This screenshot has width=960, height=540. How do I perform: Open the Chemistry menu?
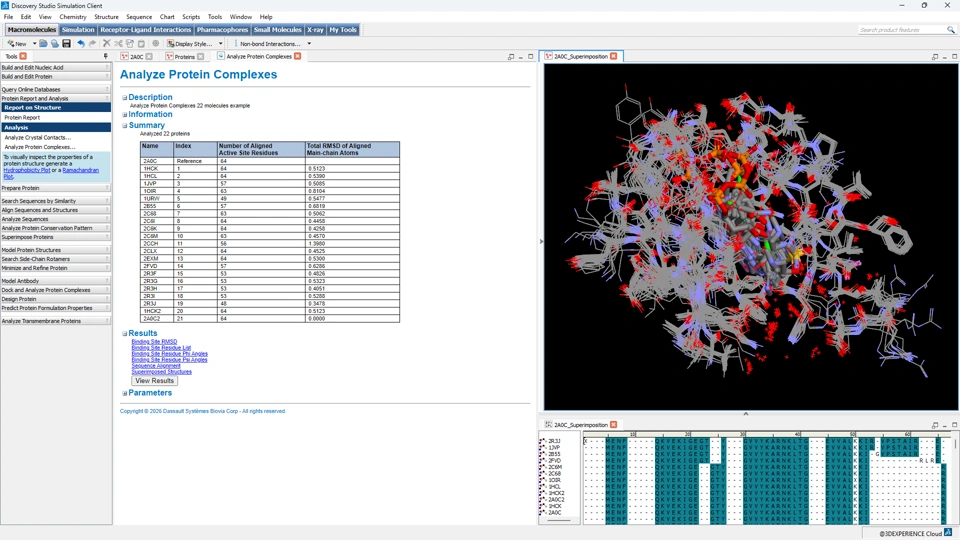[x=73, y=17]
